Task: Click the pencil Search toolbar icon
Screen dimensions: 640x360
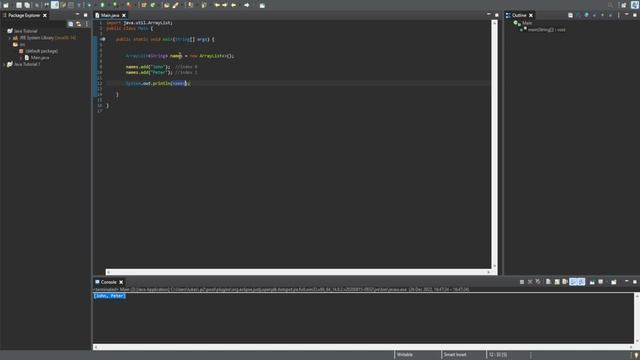Action: [176, 5]
